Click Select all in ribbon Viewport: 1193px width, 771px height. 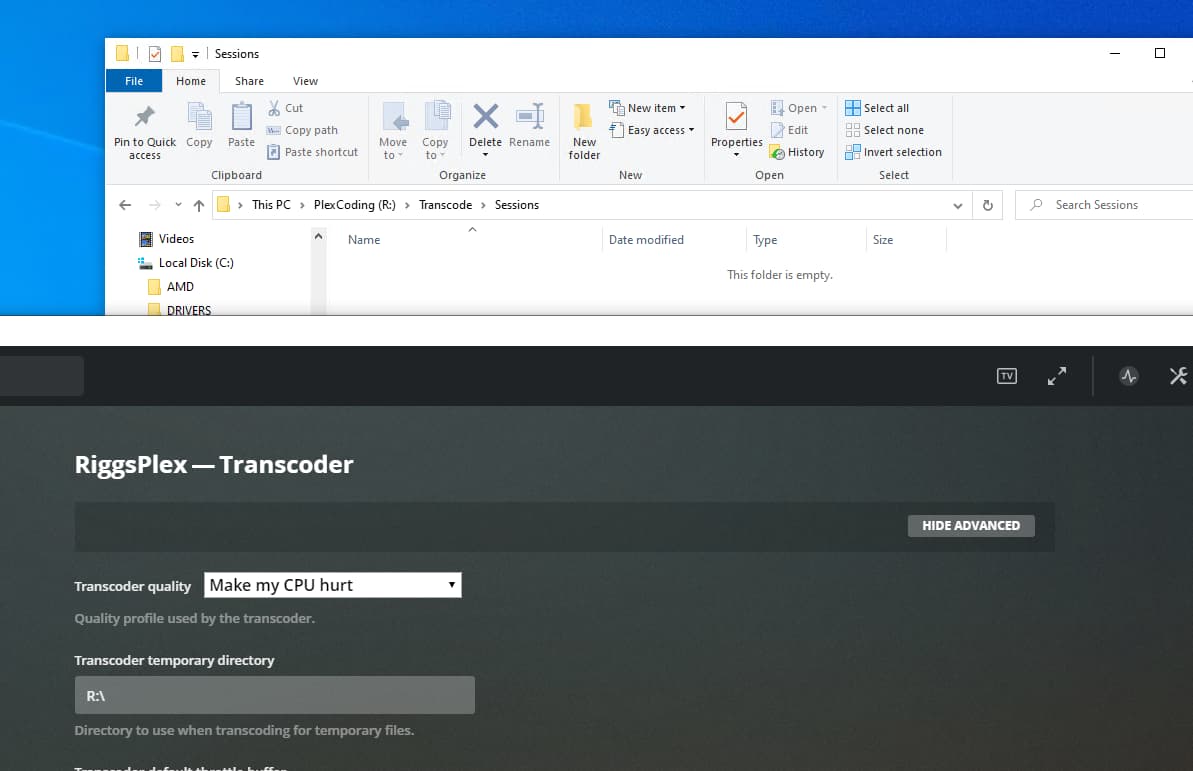tap(877, 108)
